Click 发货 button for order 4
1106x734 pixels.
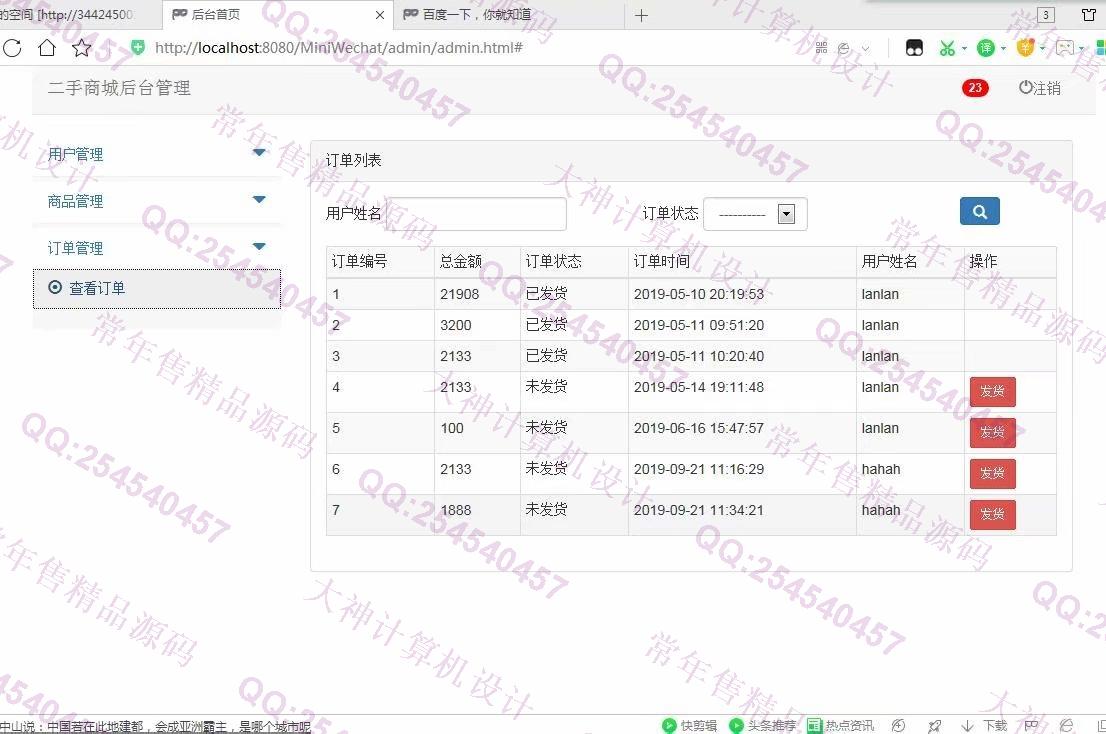pos(992,391)
